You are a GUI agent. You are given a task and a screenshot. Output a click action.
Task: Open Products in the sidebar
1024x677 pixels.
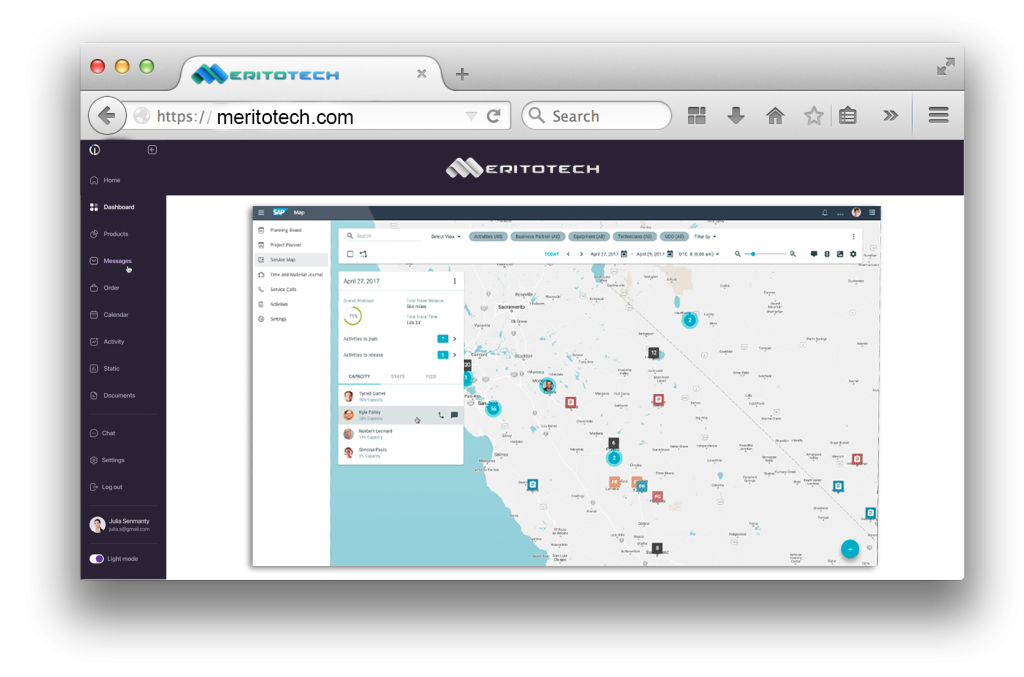[109, 234]
